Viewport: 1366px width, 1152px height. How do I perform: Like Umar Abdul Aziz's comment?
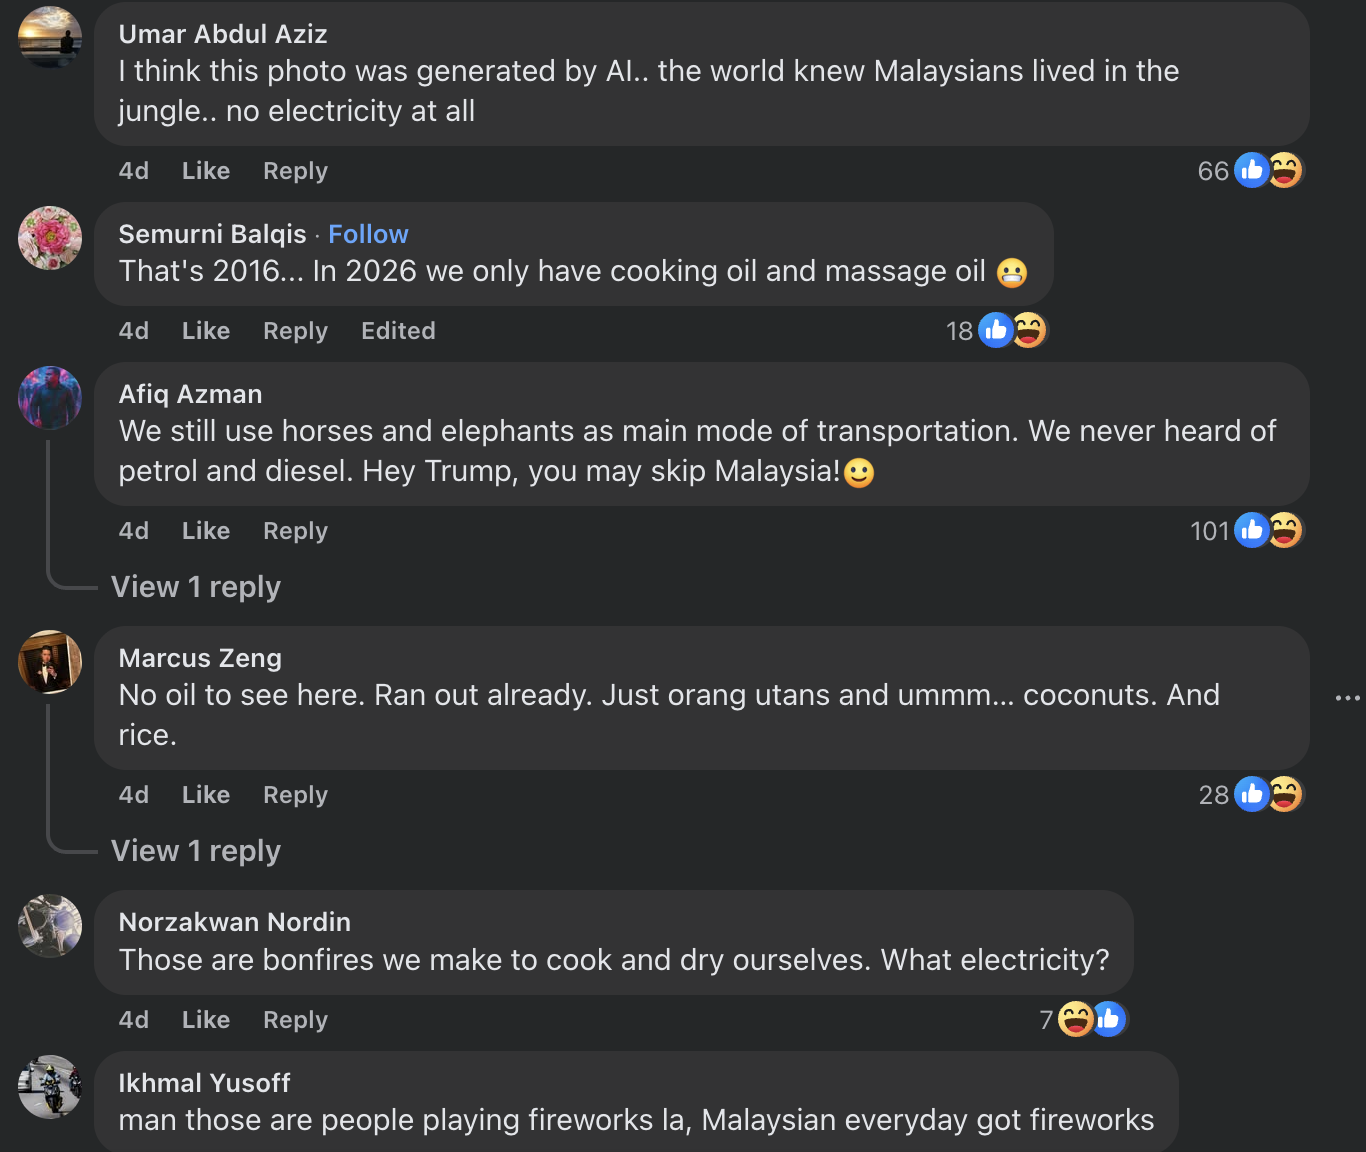(x=206, y=171)
